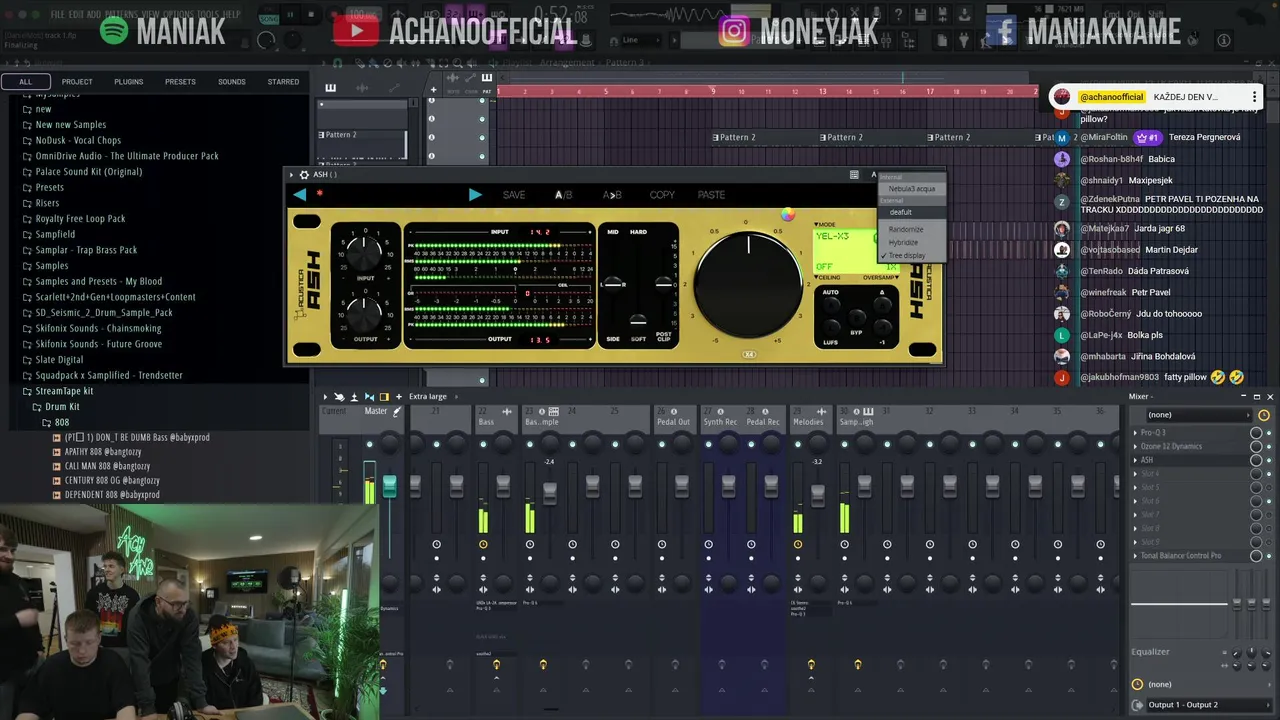Click the YouTube ACHANOOFFICIAL overlay icon
The image size is (1280, 720).
356,31
